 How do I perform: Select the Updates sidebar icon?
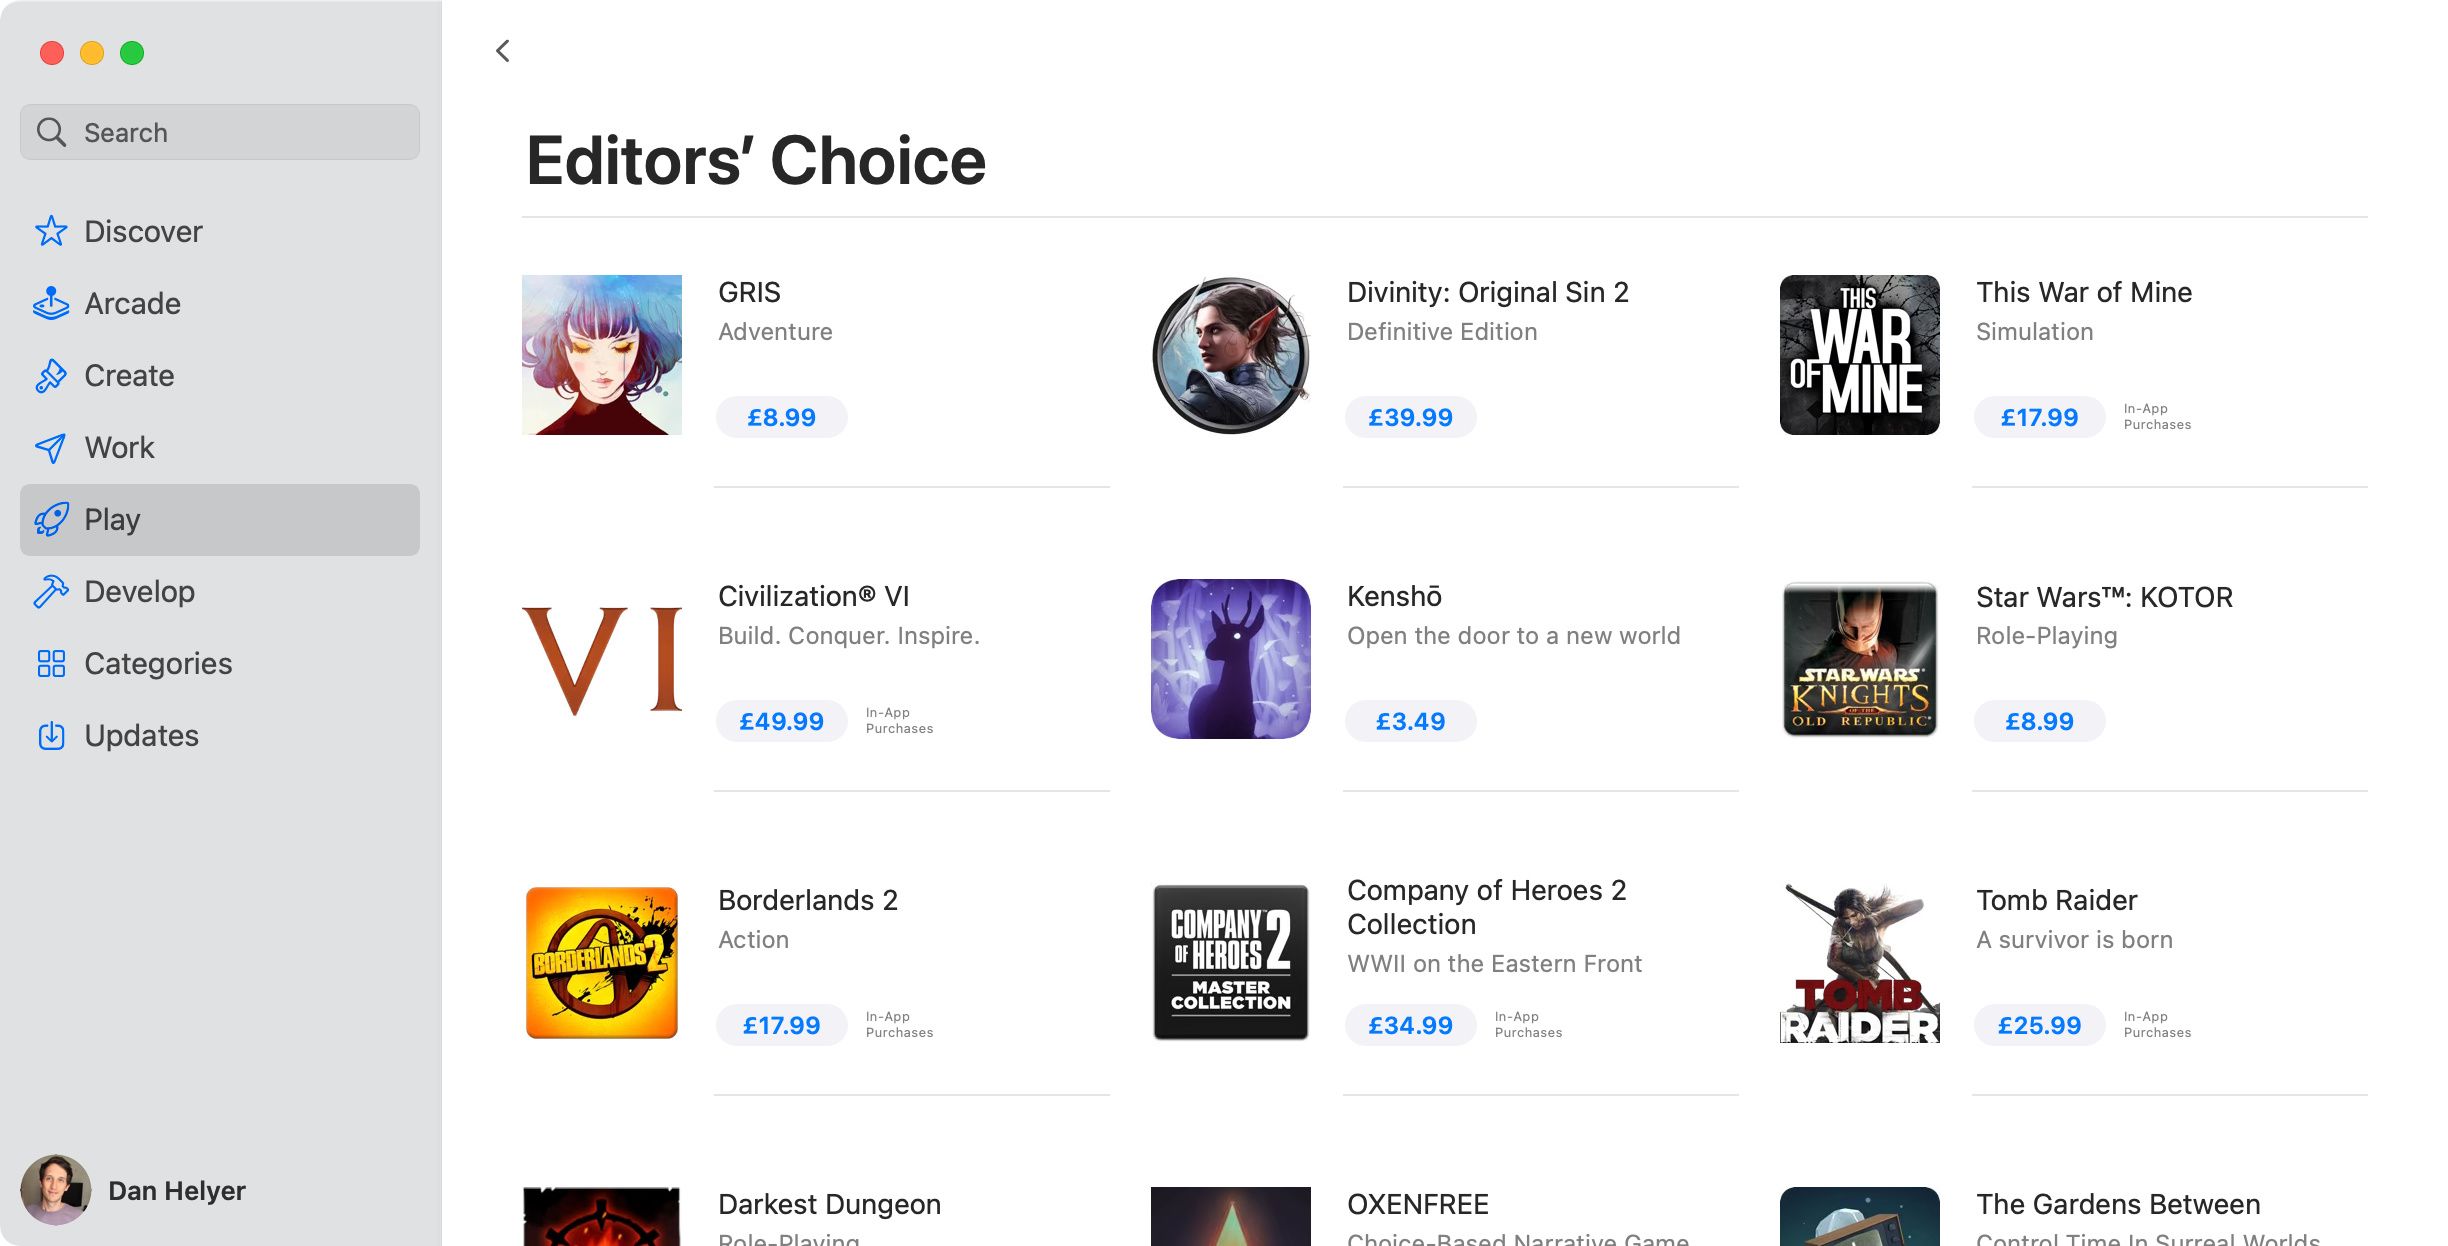point(51,734)
